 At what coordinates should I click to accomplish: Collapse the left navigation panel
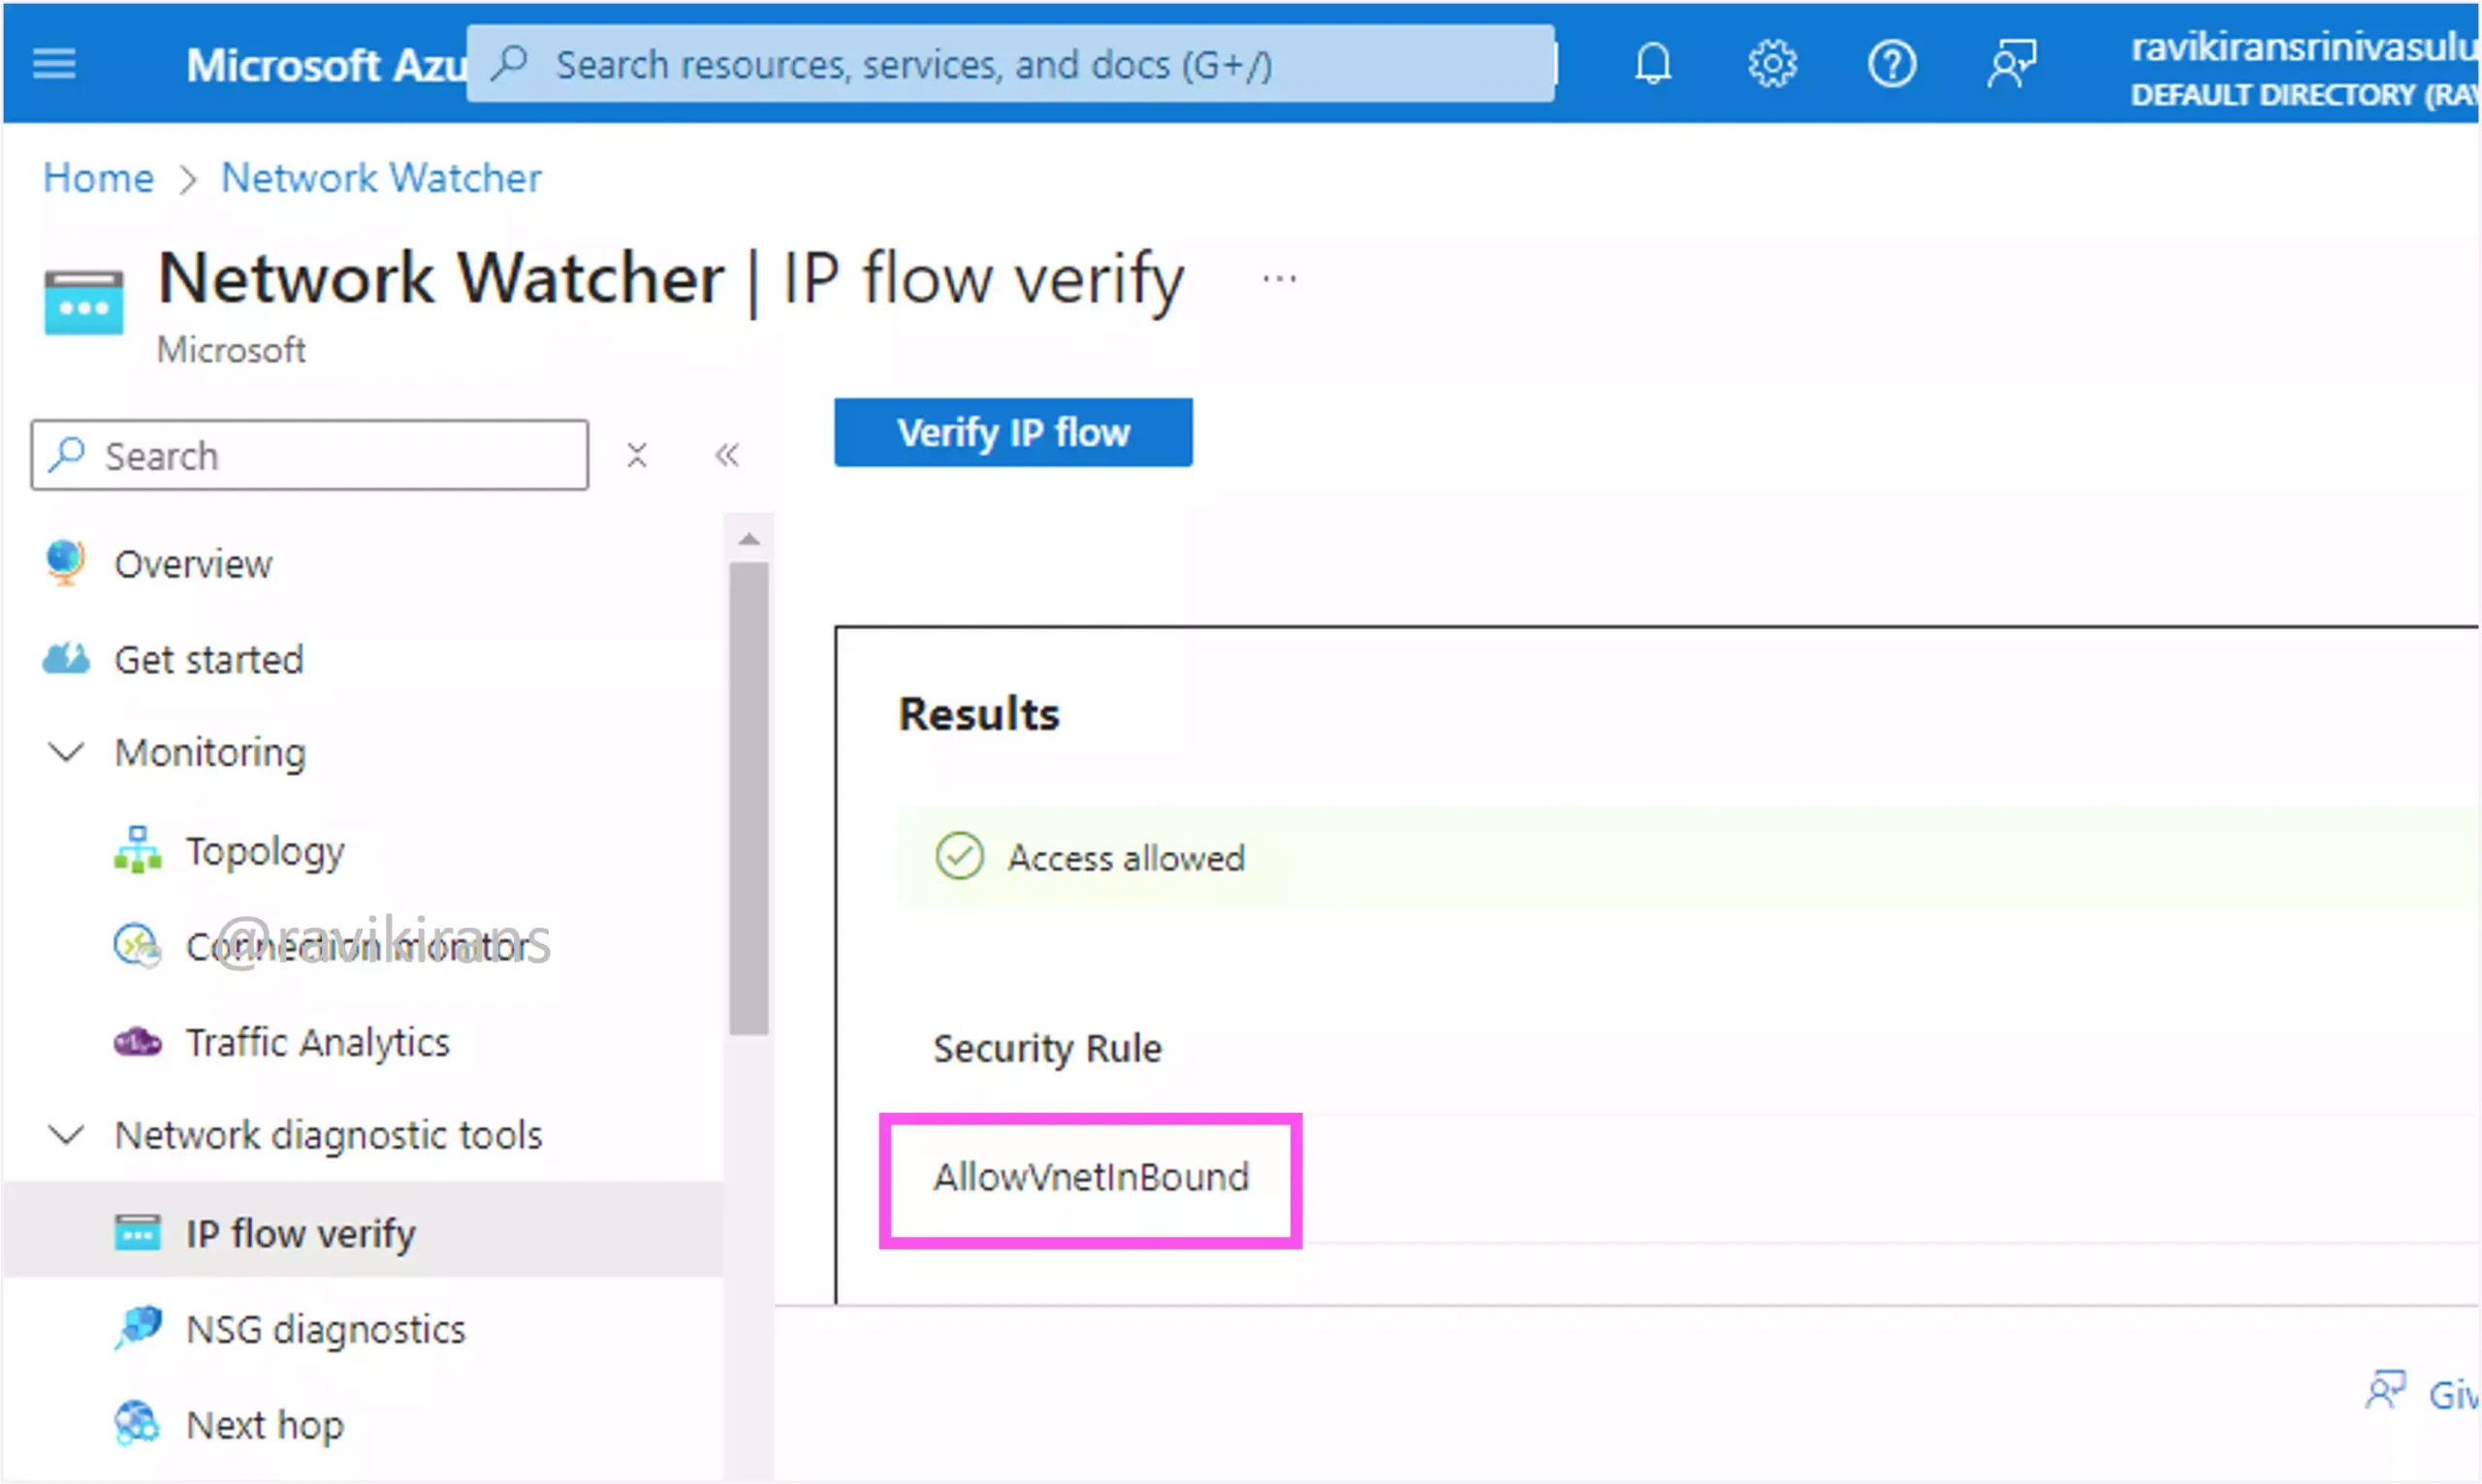[x=724, y=456]
